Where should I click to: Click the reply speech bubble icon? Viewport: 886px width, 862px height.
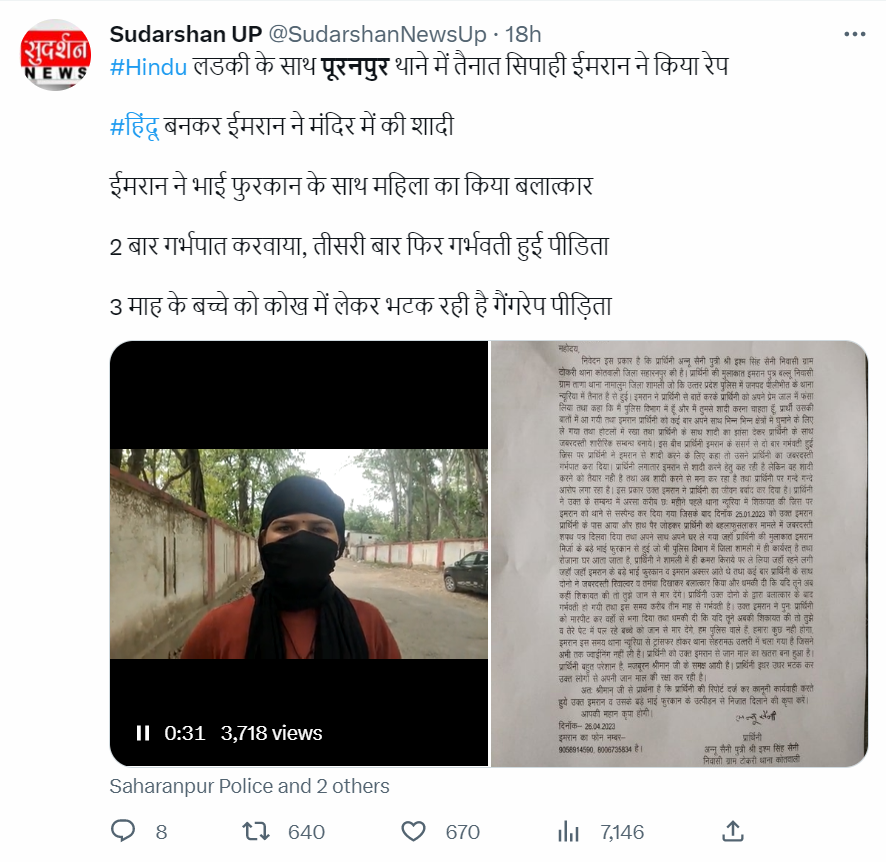(123, 831)
